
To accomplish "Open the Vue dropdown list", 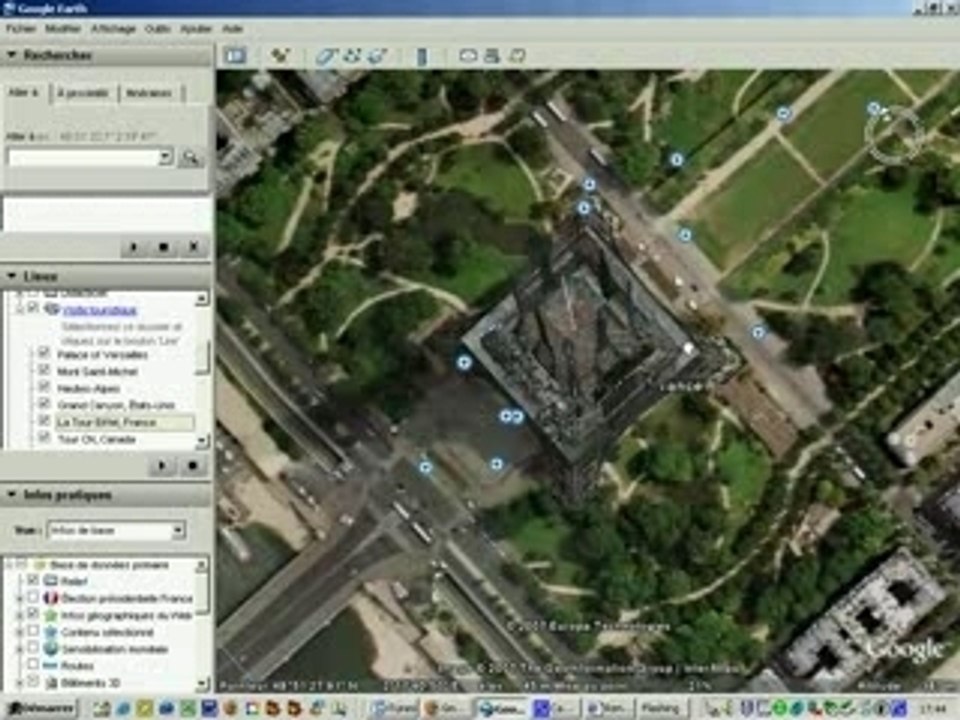I will pos(178,530).
